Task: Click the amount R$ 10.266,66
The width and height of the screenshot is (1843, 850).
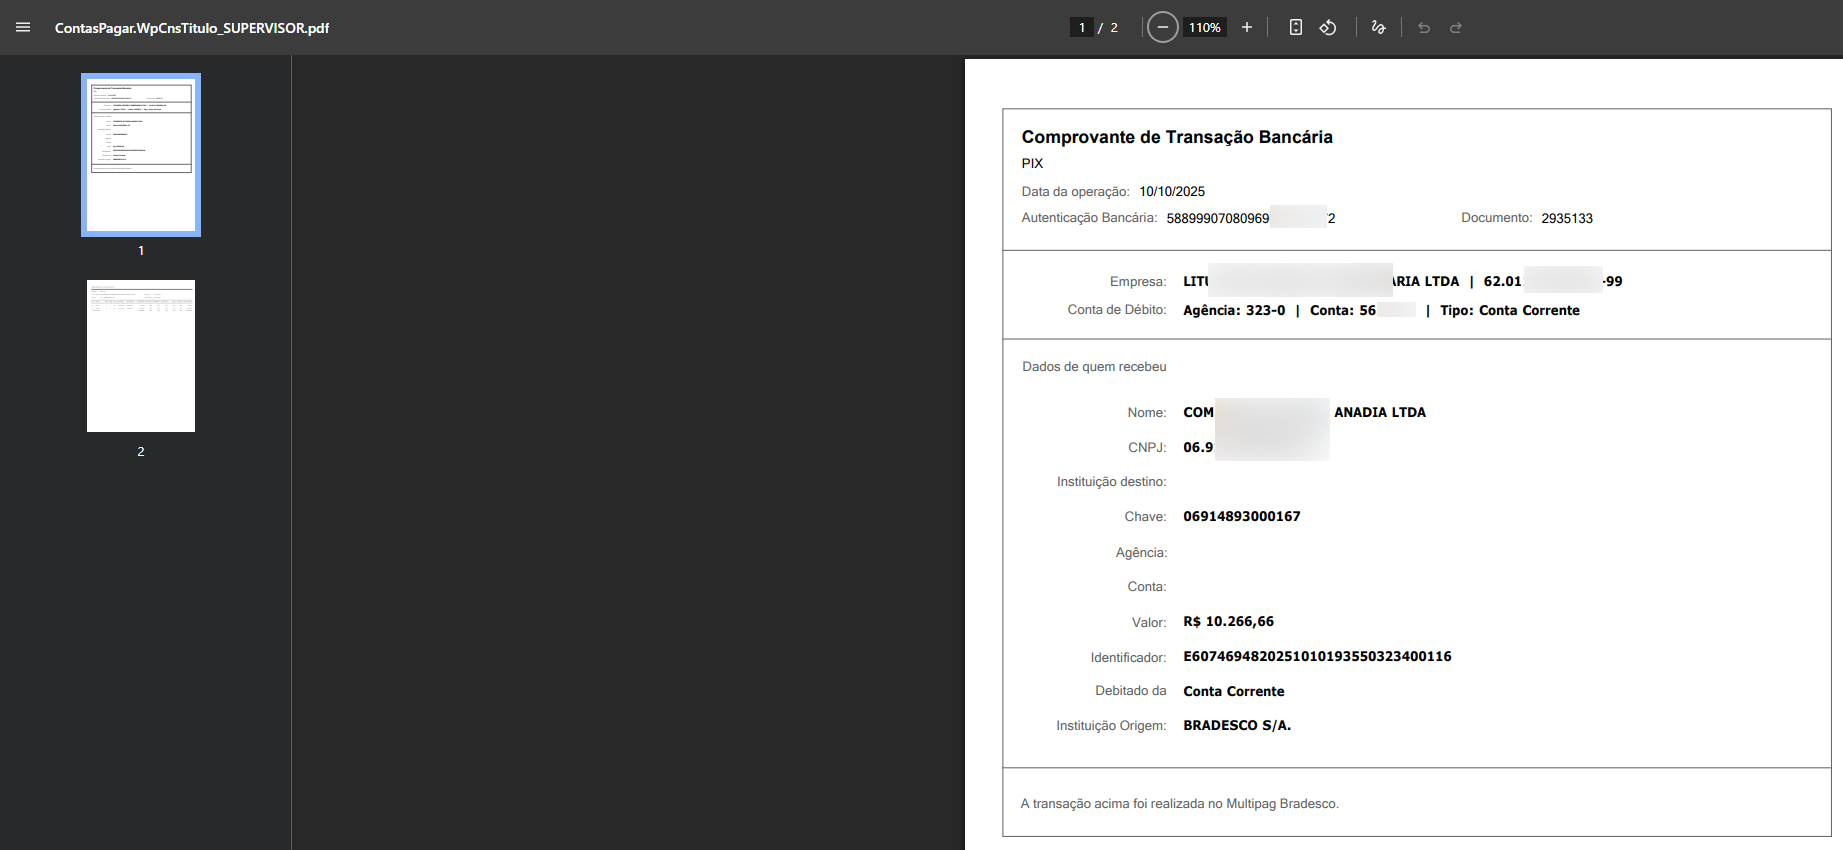Action: point(1228,622)
